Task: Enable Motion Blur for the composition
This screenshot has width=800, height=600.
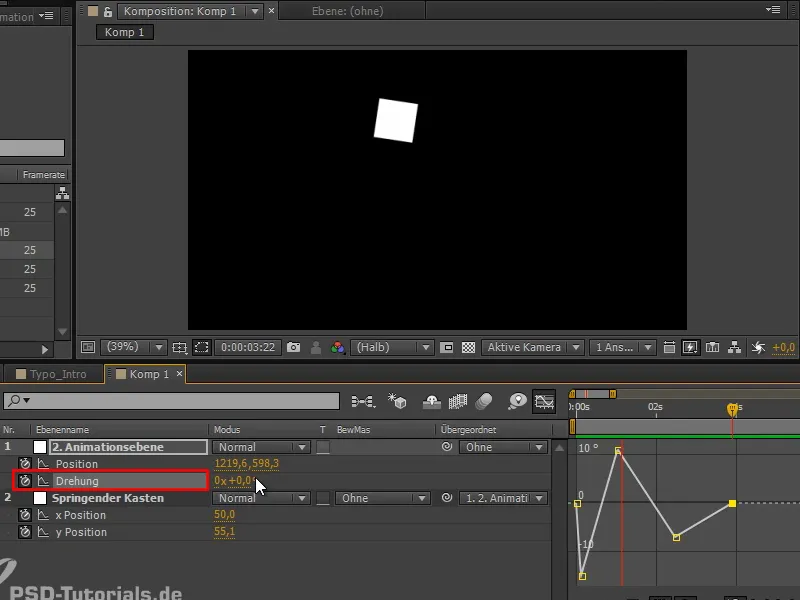Action: tap(485, 401)
